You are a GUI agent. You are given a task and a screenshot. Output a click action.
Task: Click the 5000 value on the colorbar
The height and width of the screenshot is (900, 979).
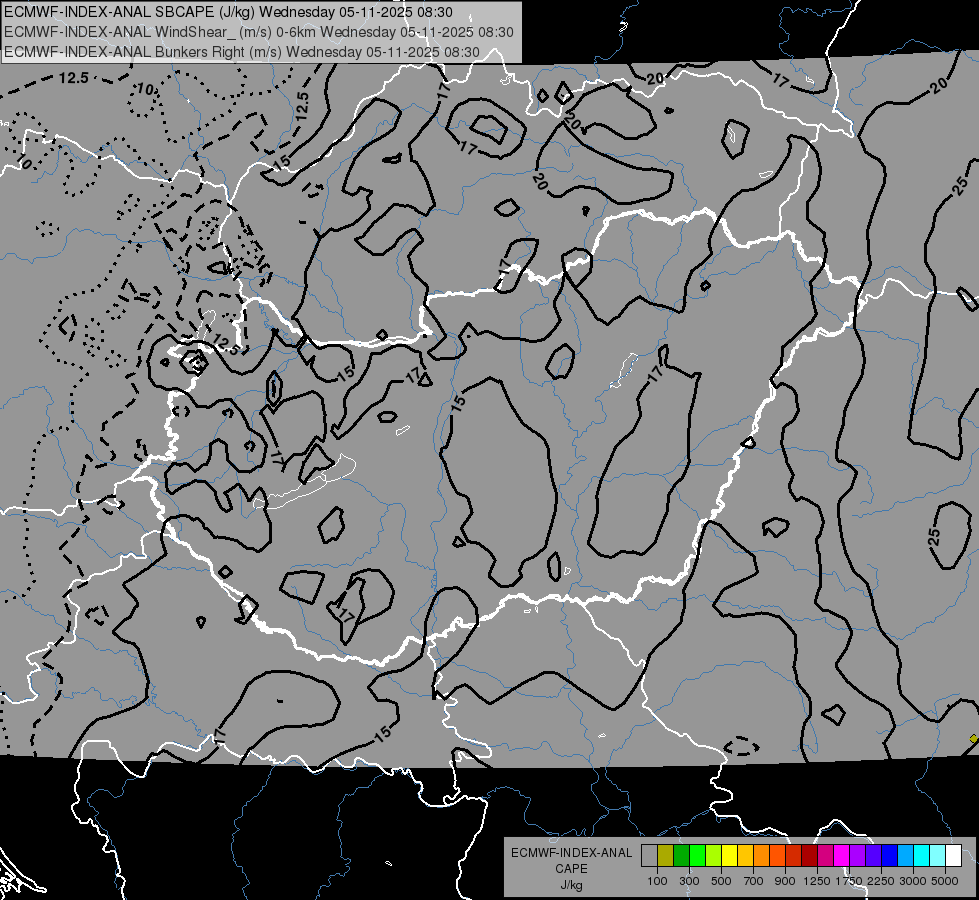tap(945, 881)
